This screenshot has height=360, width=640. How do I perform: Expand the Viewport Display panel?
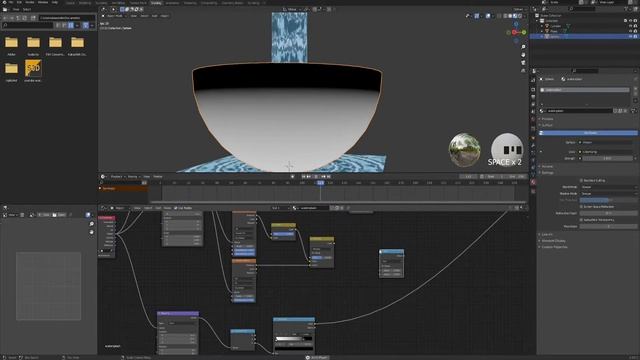pyautogui.click(x=553, y=241)
